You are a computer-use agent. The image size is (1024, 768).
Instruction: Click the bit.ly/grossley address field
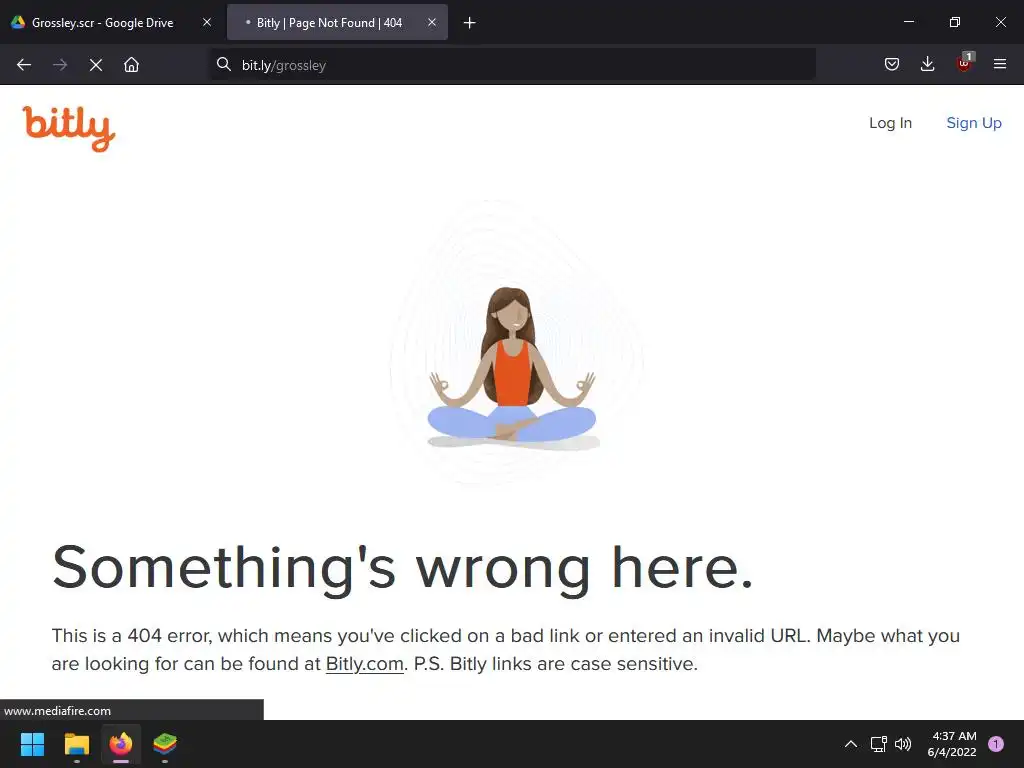(513, 65)
